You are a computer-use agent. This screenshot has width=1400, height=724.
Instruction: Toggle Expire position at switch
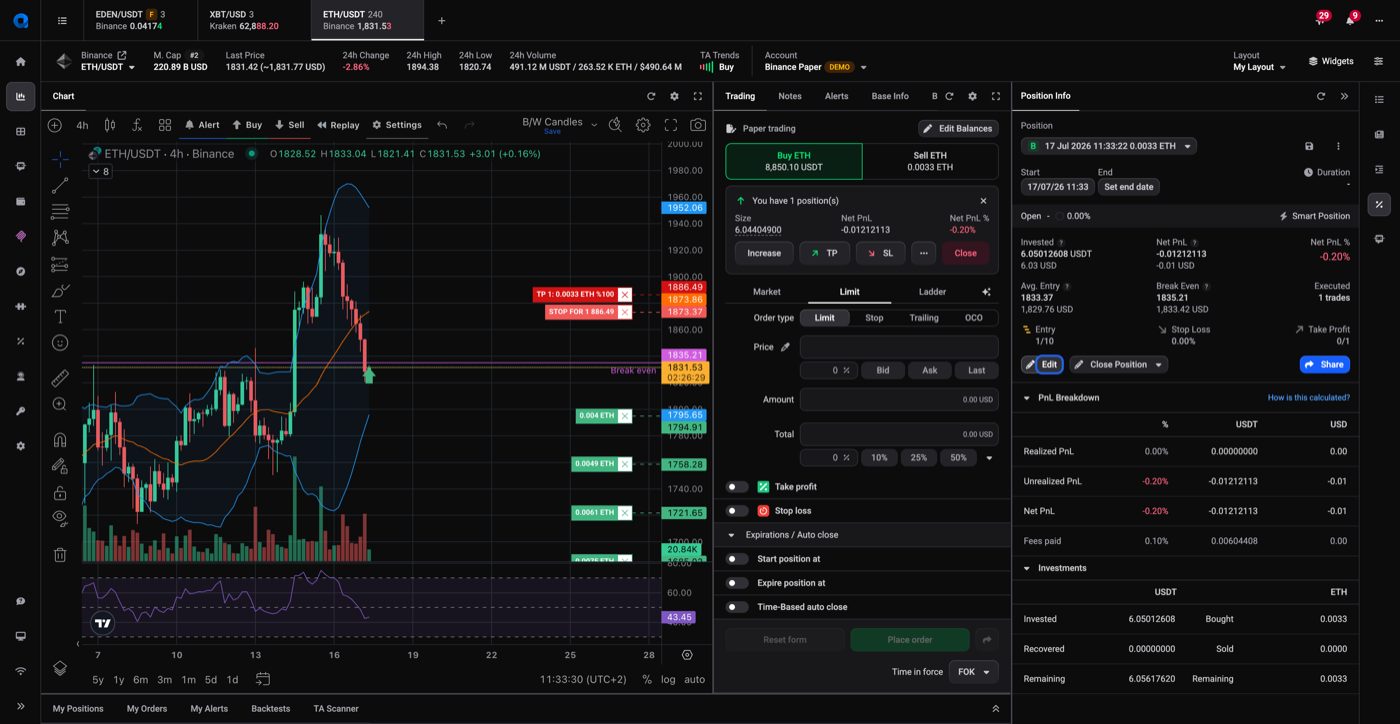tap(737, 583)
